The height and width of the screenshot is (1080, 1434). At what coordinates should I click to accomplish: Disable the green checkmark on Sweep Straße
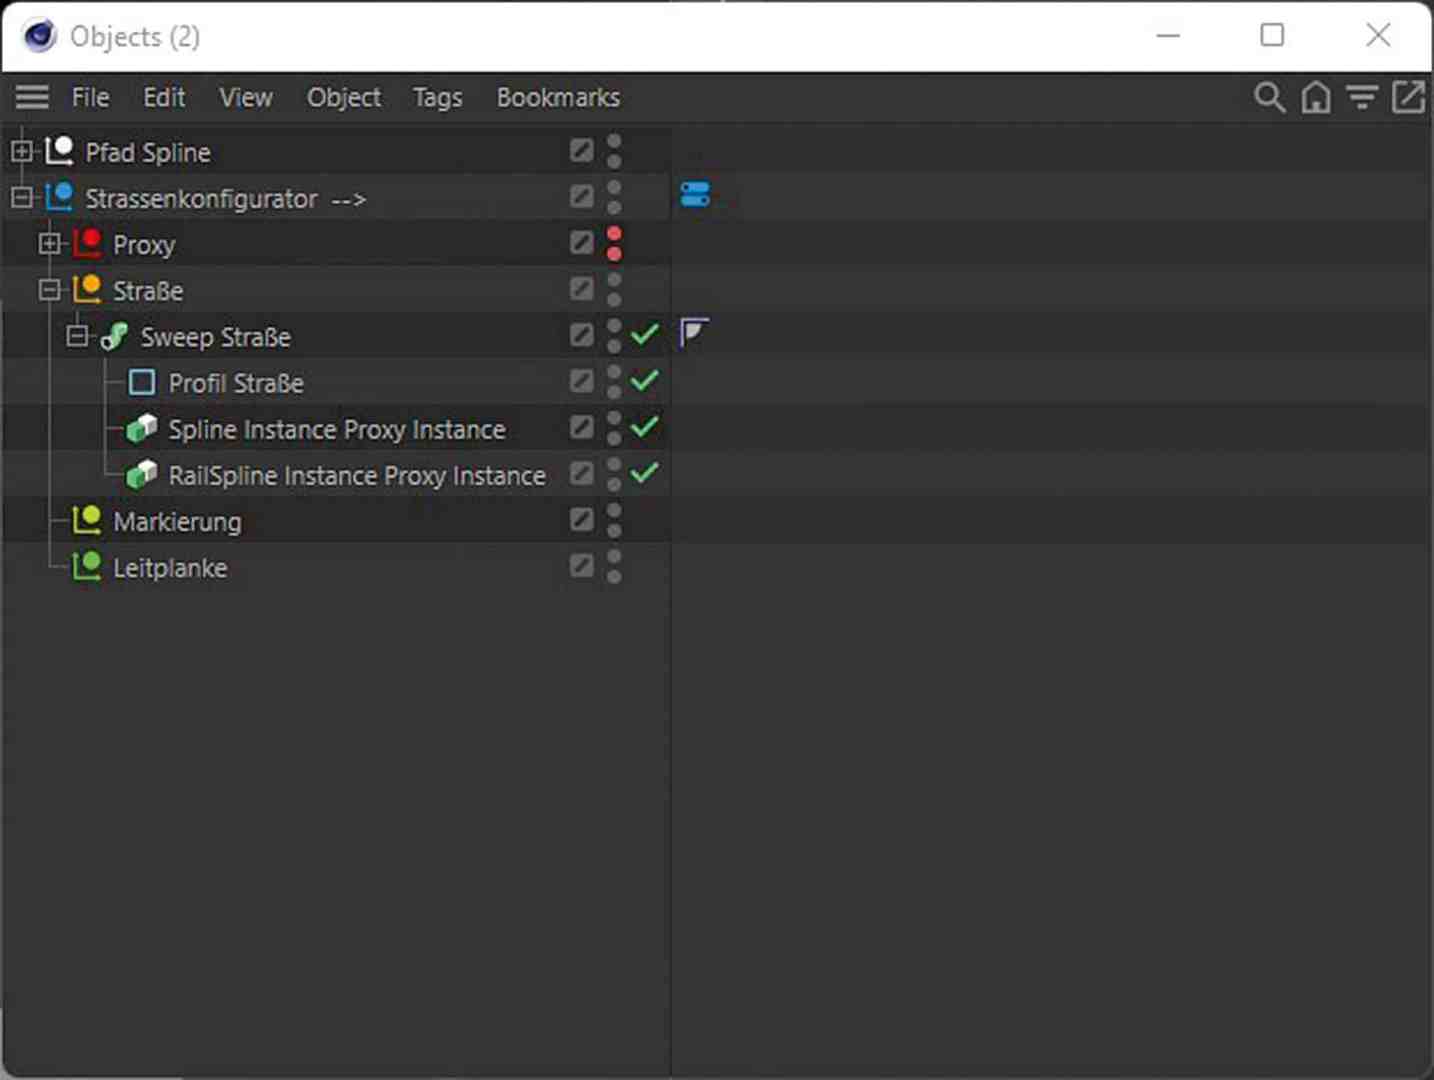pyautogui.click(x=645, y=335)
